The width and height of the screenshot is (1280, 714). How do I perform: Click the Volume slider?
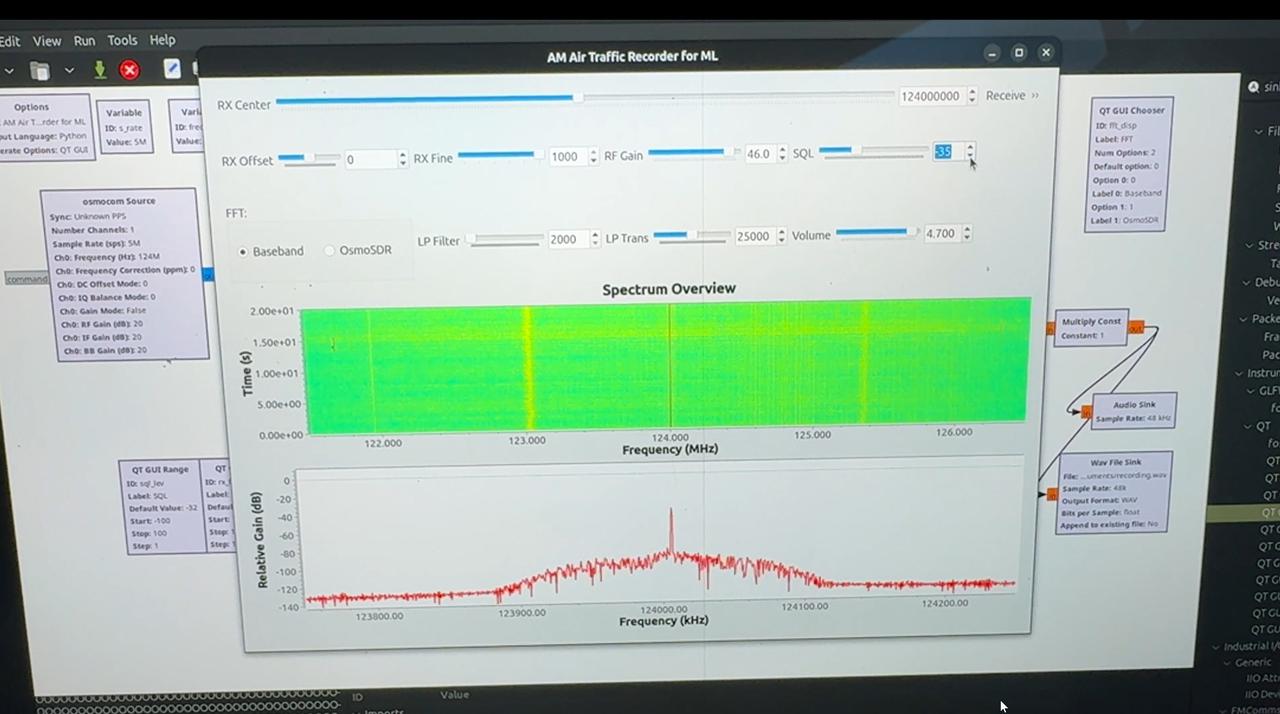tap(877, 232)
